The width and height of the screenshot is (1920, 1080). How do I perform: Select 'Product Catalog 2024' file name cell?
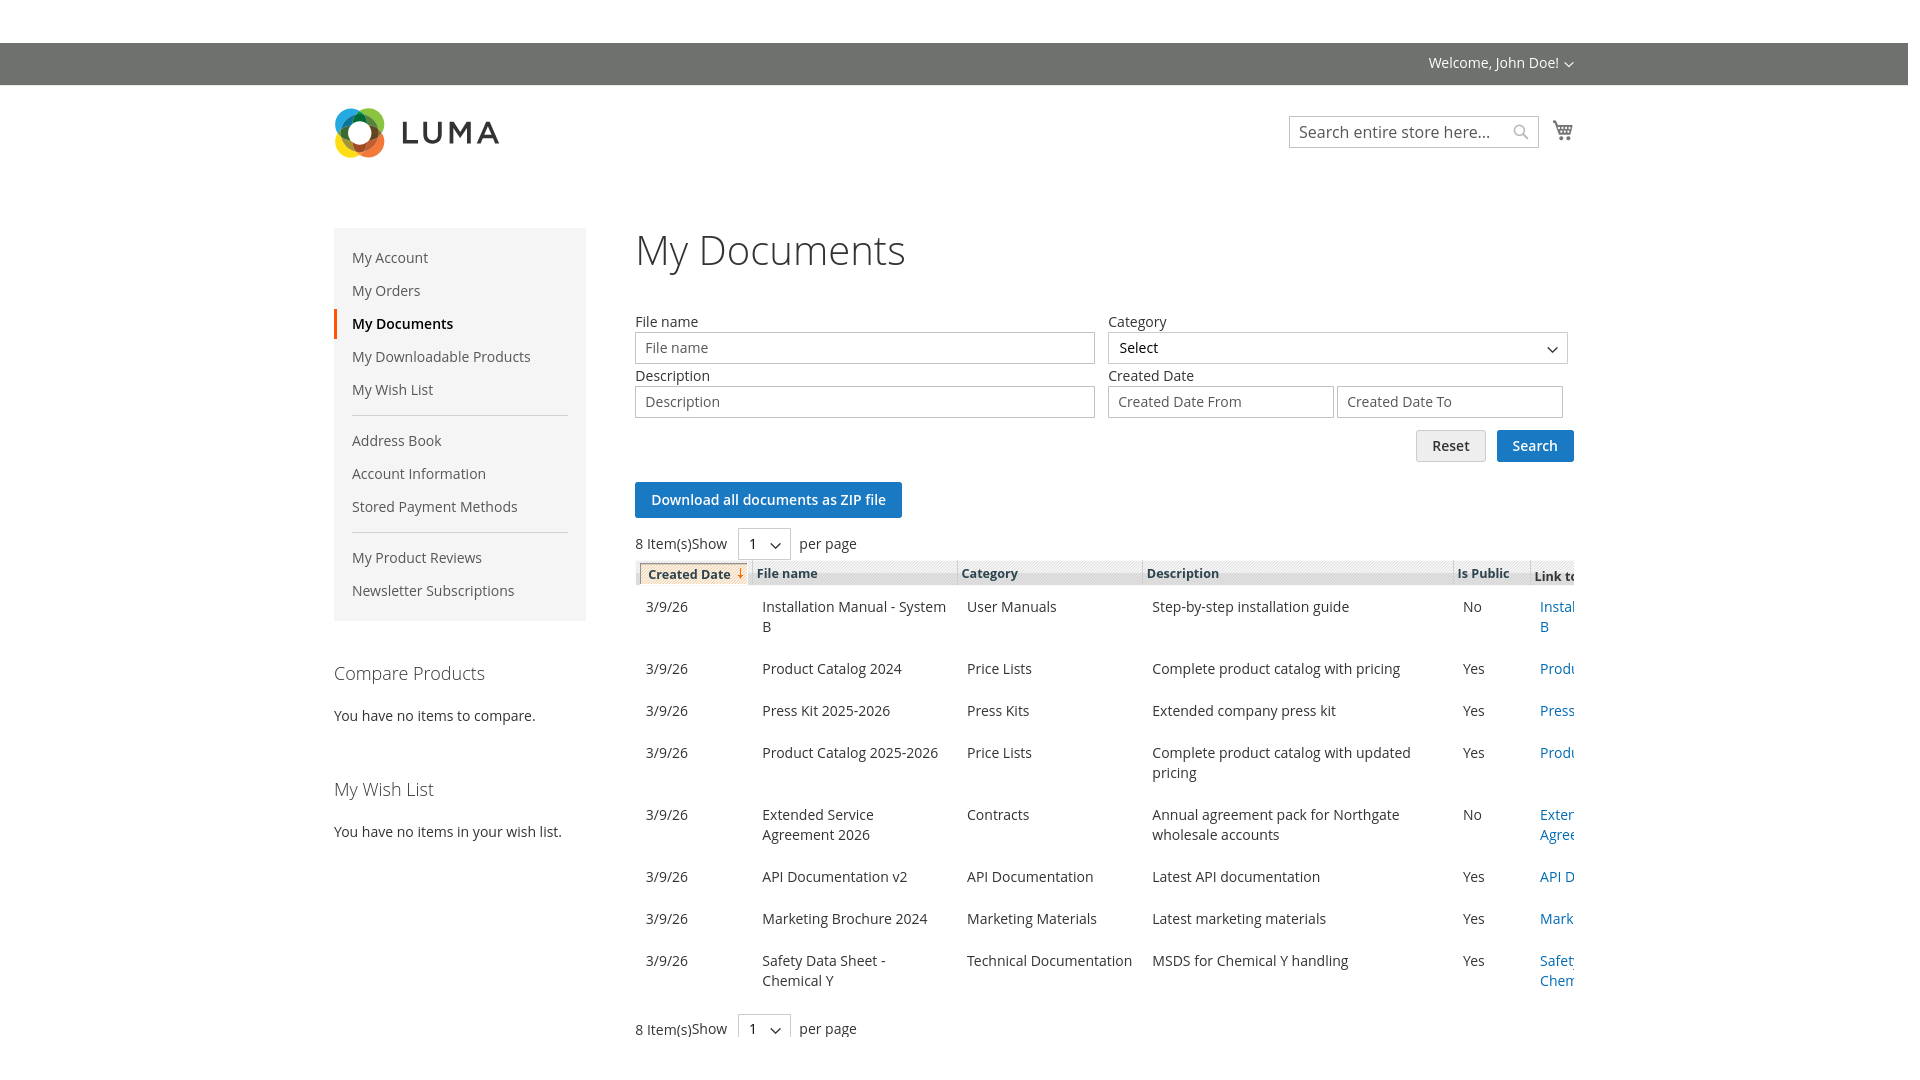pyautogui.click(x=832, y=669)
